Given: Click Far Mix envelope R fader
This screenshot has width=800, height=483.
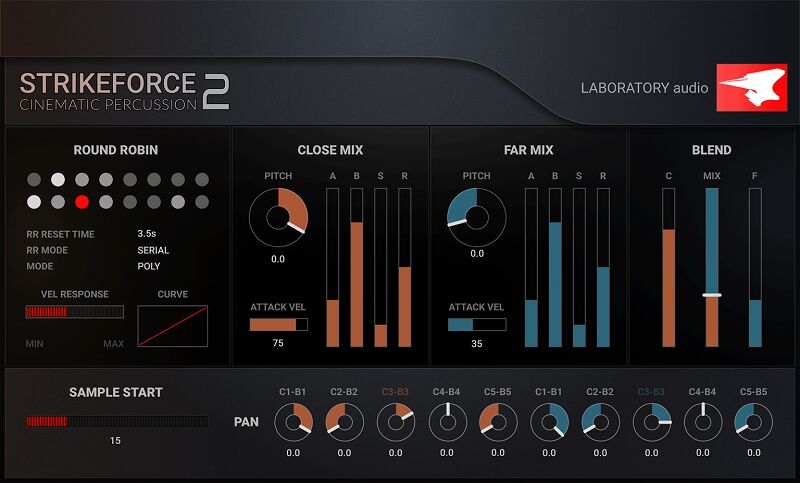Looking at the screenshot, I should pyautogui.click(x=603, y=268).
